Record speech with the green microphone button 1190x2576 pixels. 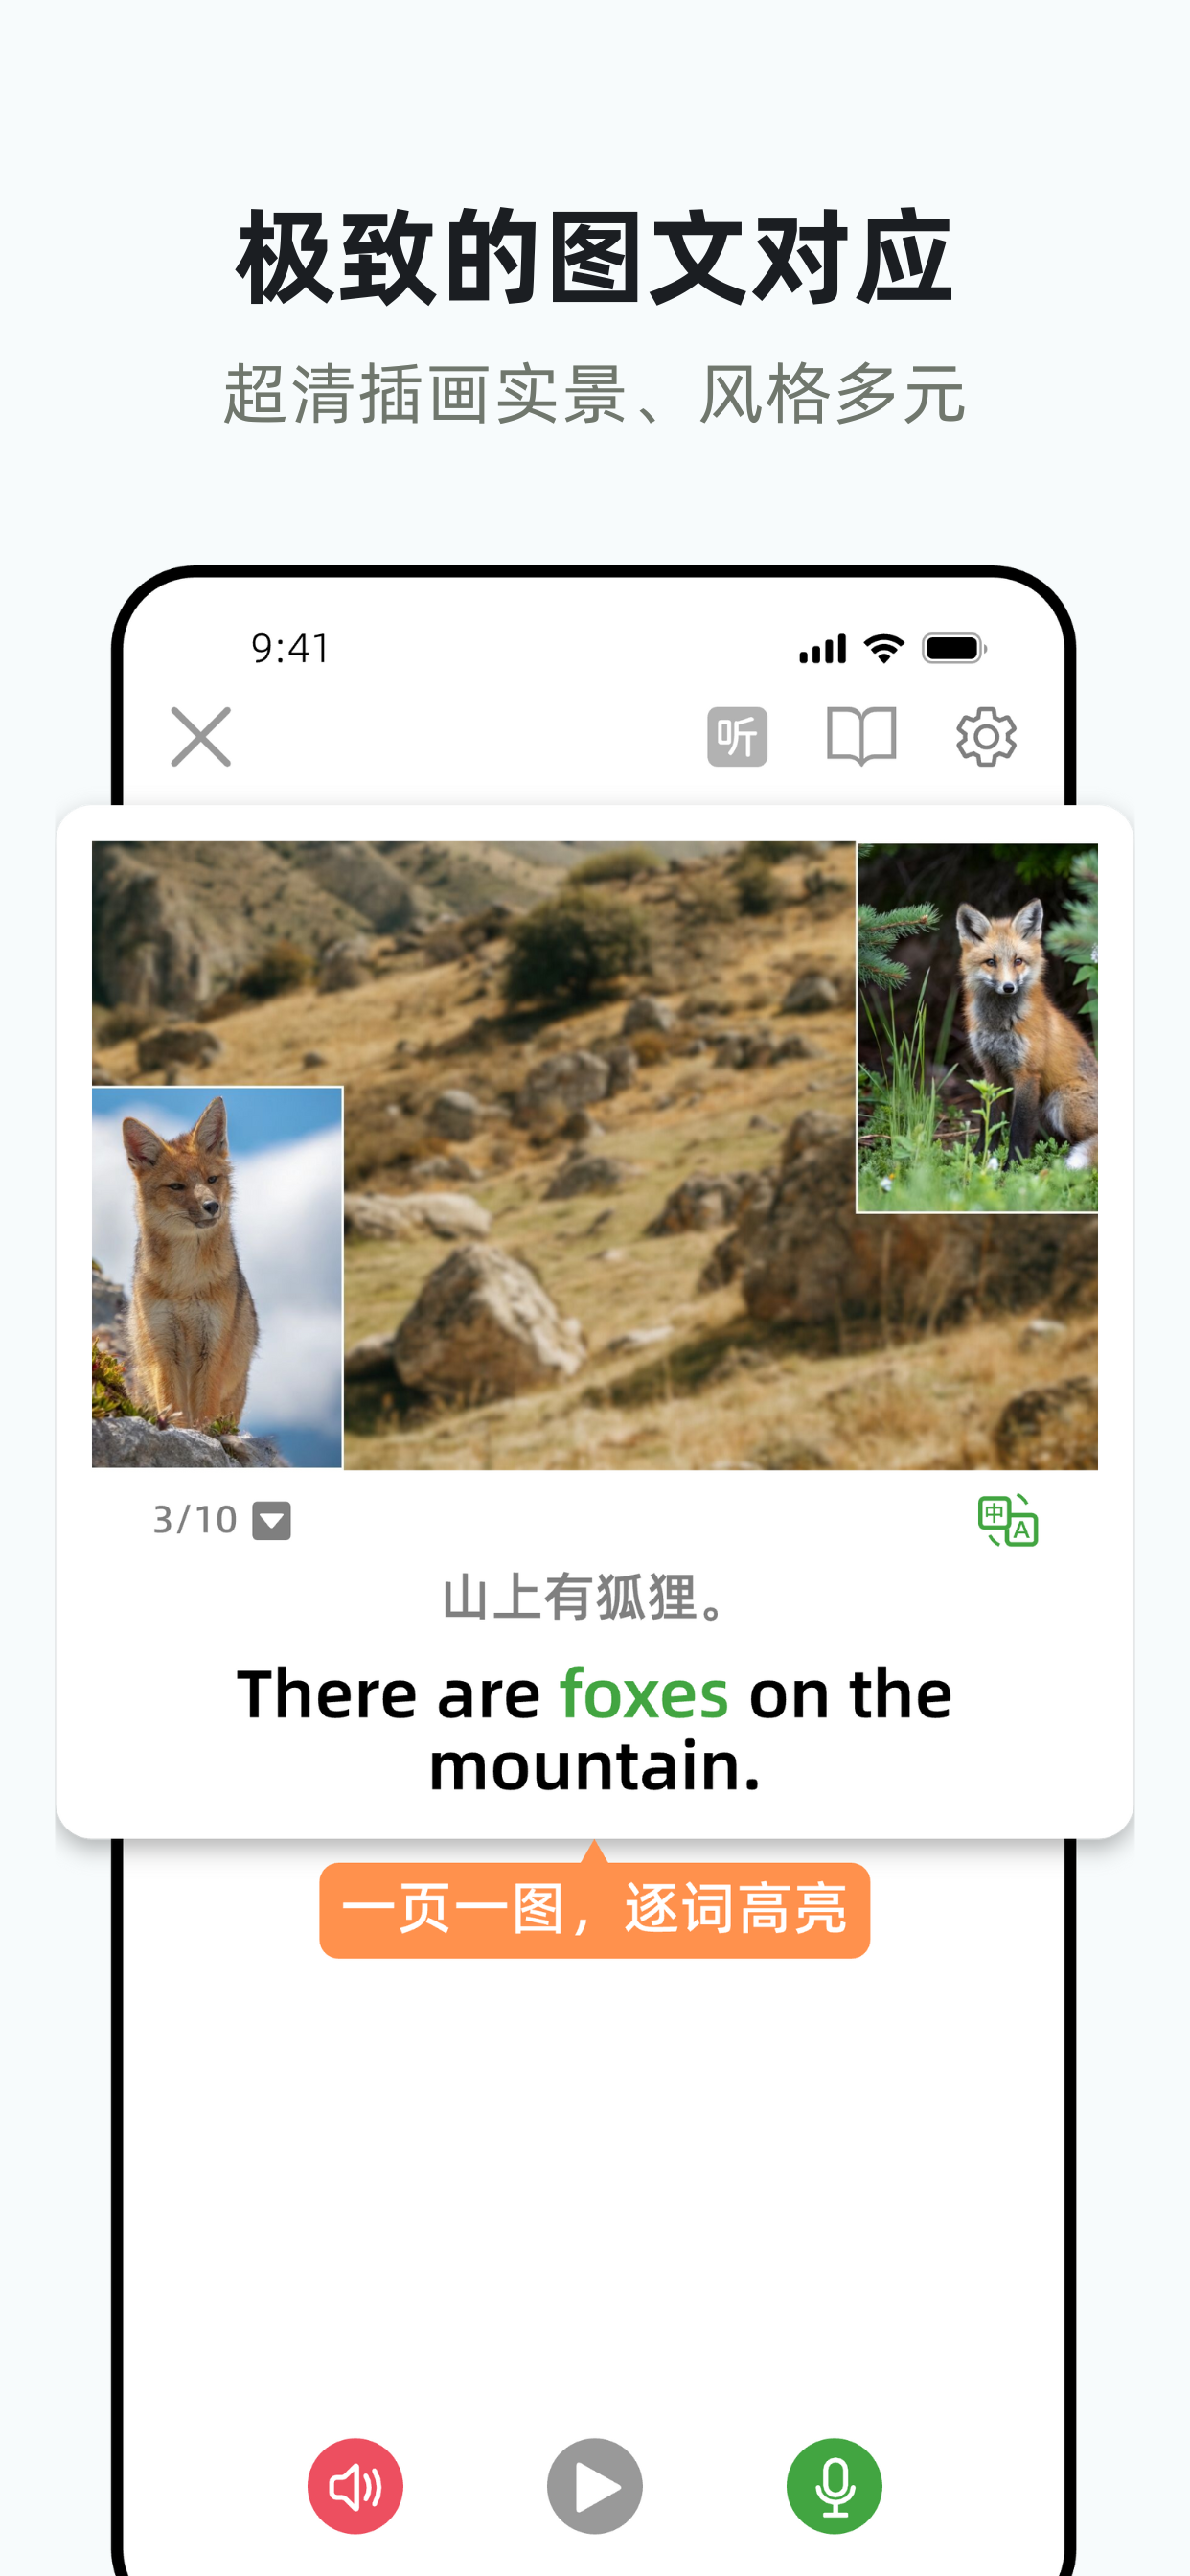tap(834, 2486)
